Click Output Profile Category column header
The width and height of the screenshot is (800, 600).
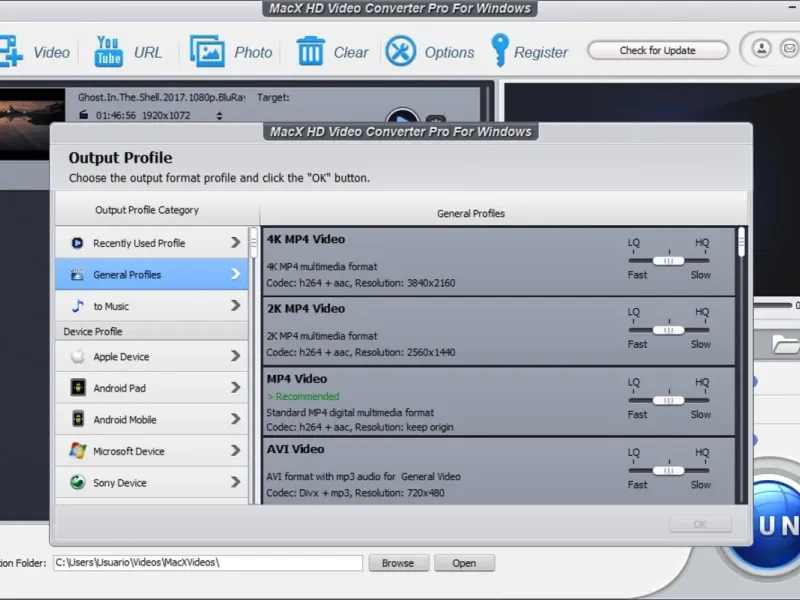pyautogui.click(x=147, y=210)
